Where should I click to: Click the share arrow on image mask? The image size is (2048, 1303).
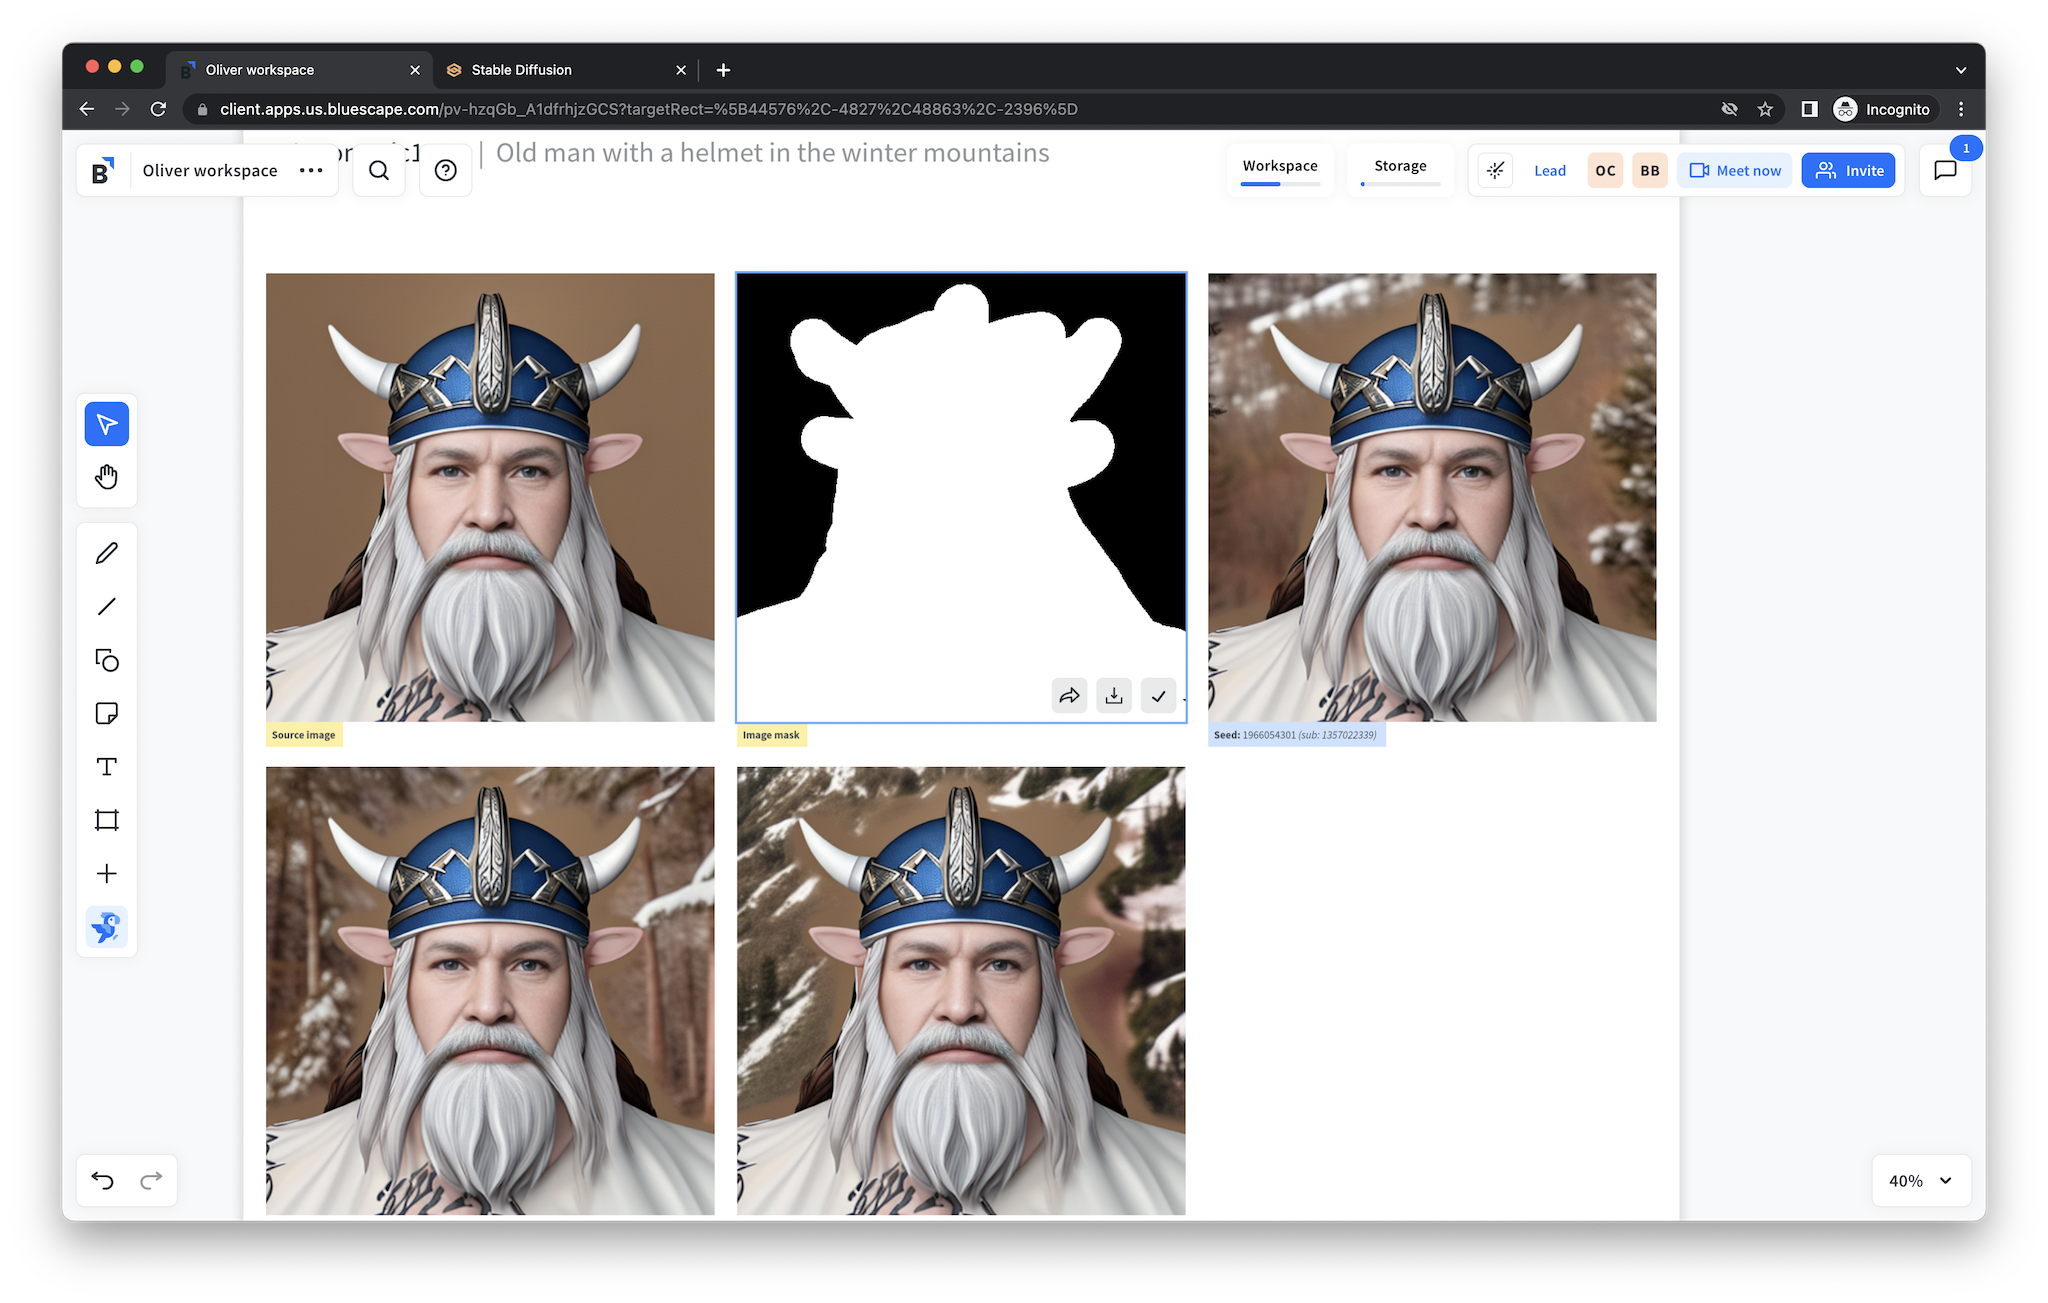coord(1069,696)
